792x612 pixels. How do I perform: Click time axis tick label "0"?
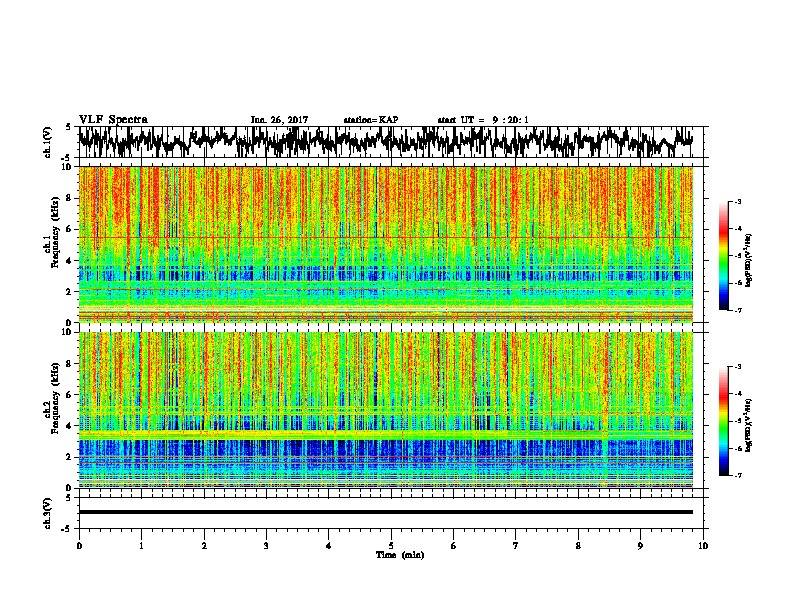point(79,546)
